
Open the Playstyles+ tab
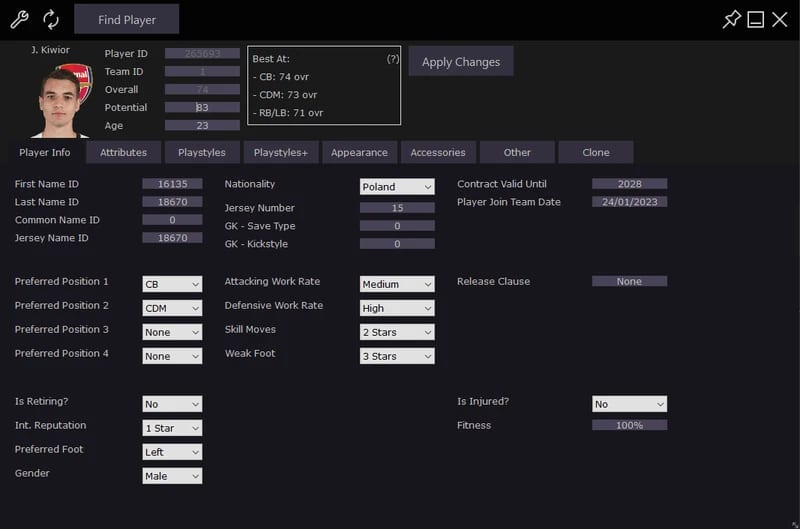281,153
